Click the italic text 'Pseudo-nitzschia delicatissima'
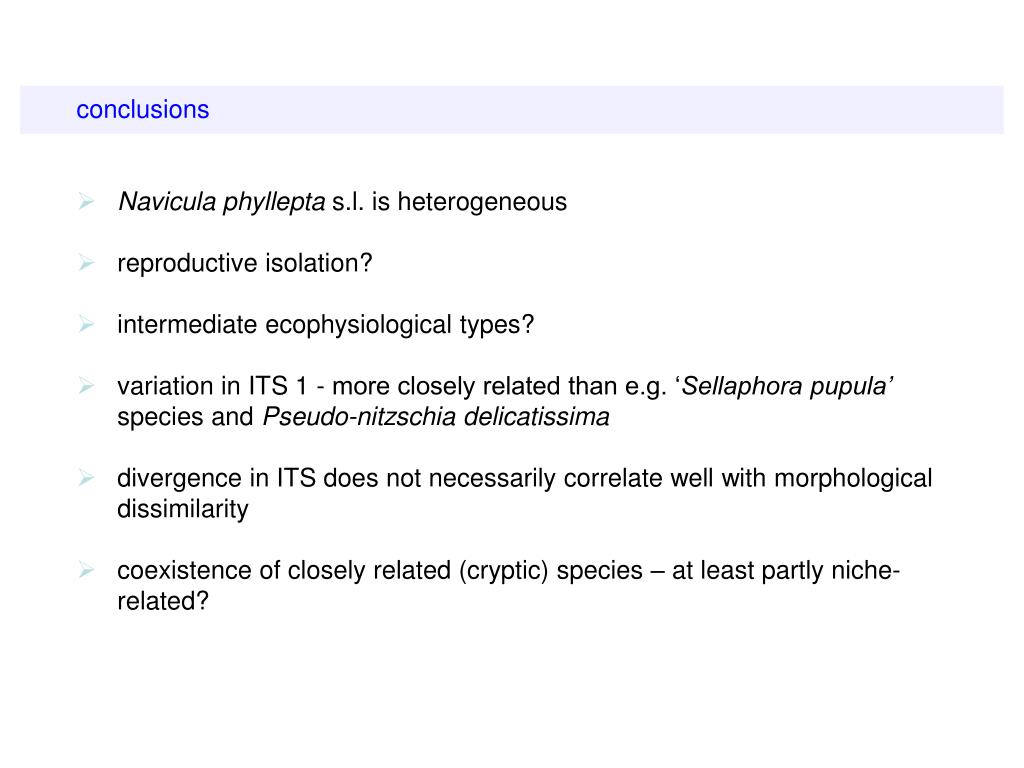The width and height of the screenshot is (1024, 768). tap(436, 417)
